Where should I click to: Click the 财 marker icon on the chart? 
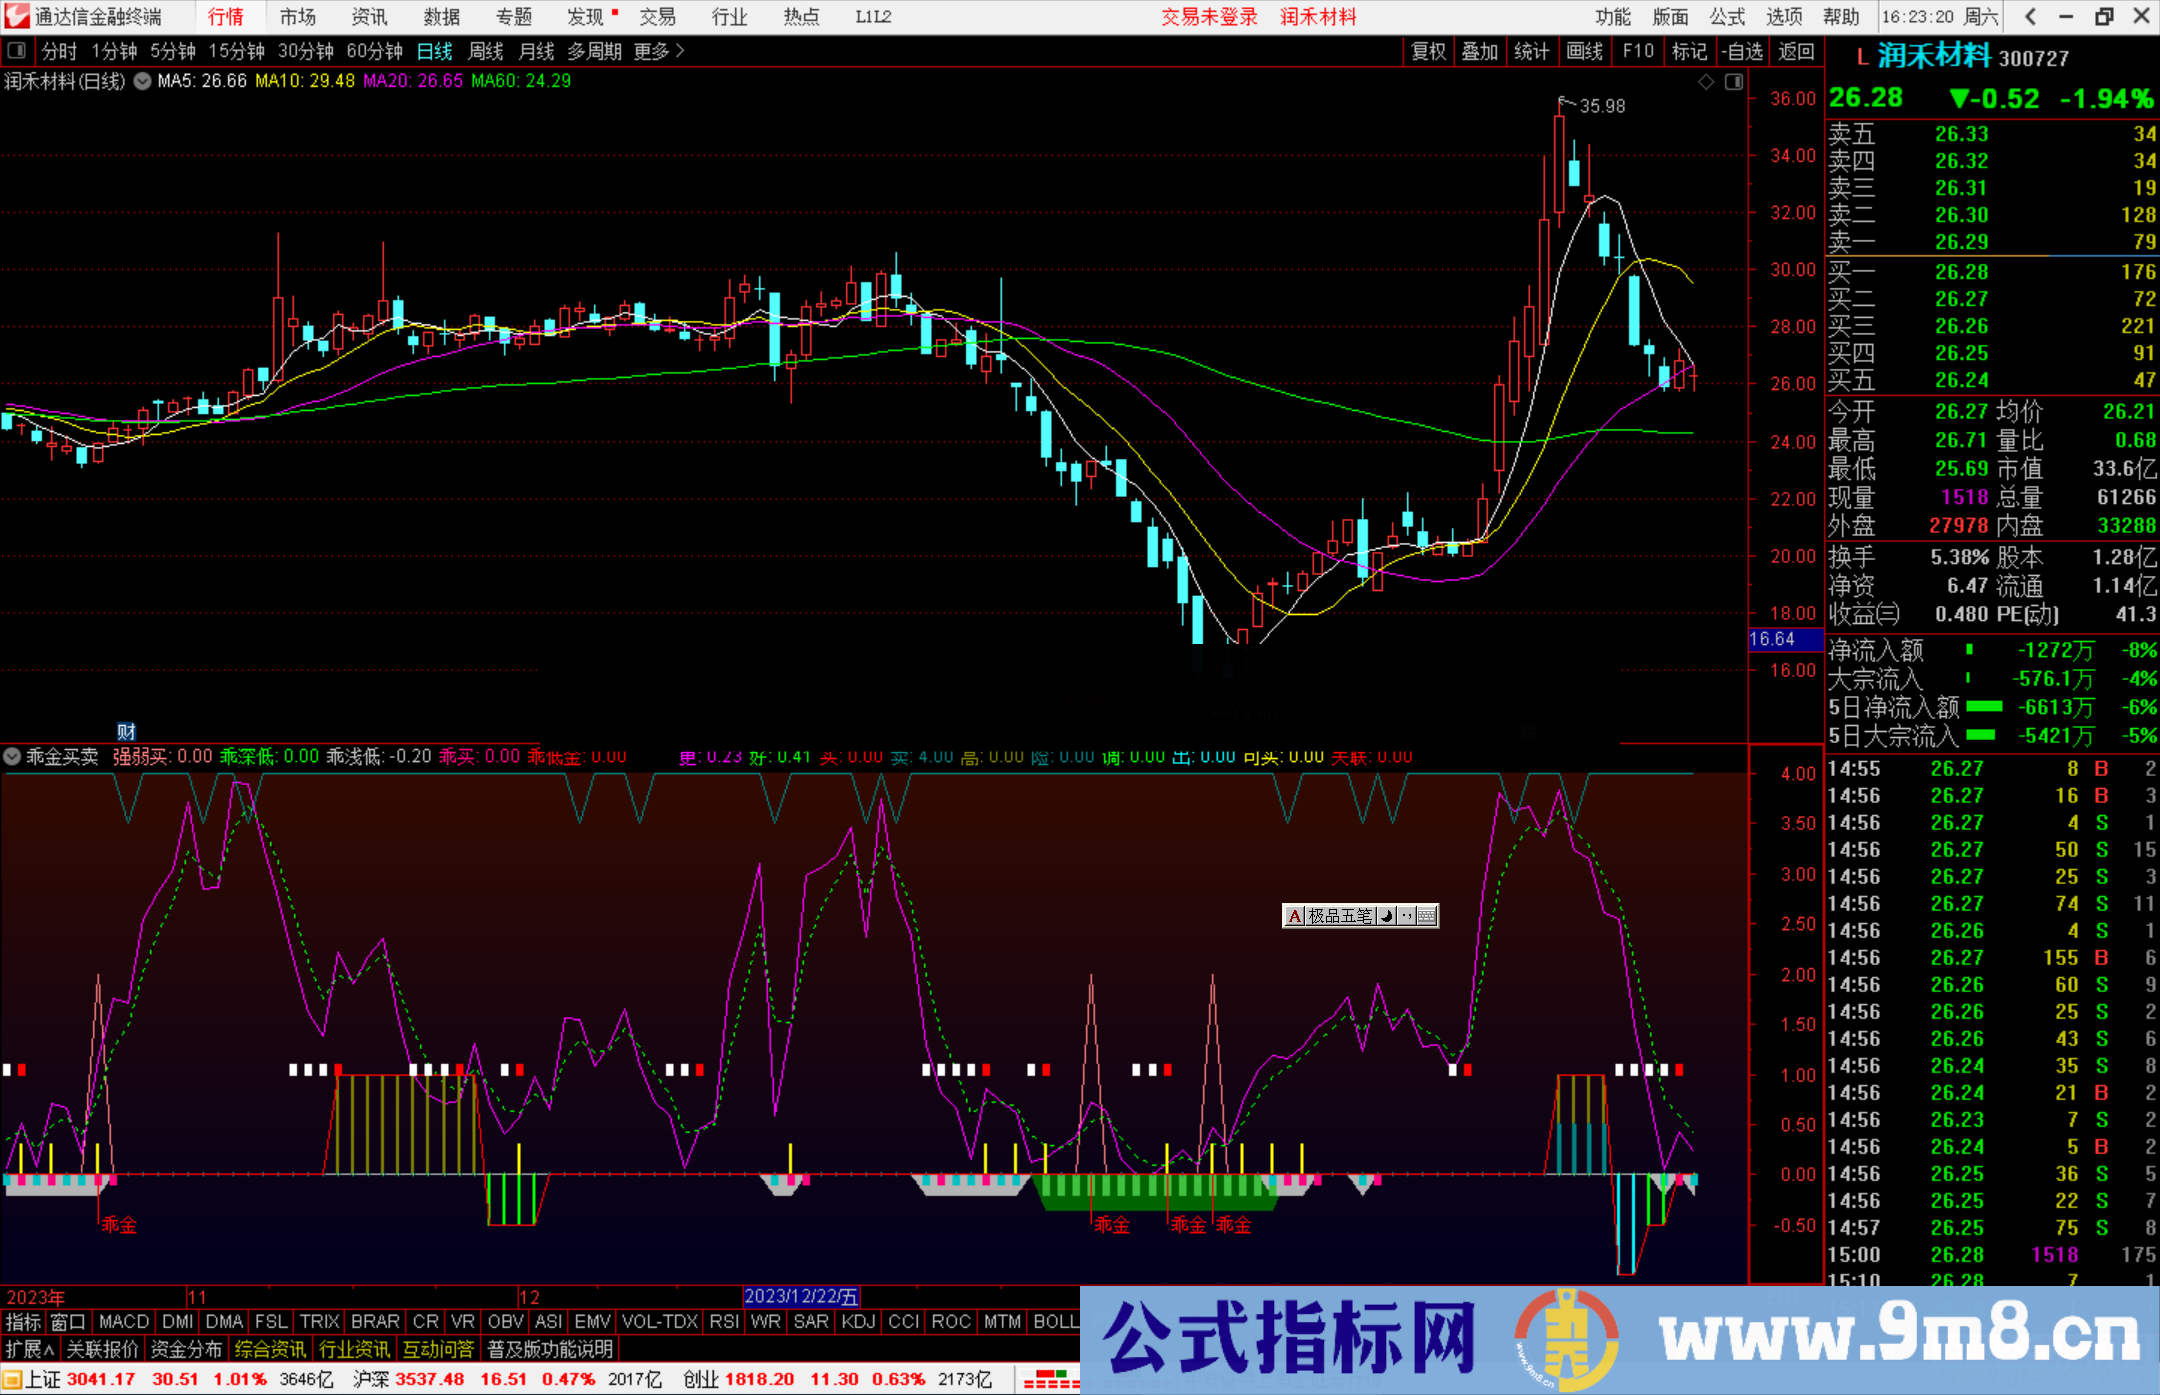click(x=126, y=731)
